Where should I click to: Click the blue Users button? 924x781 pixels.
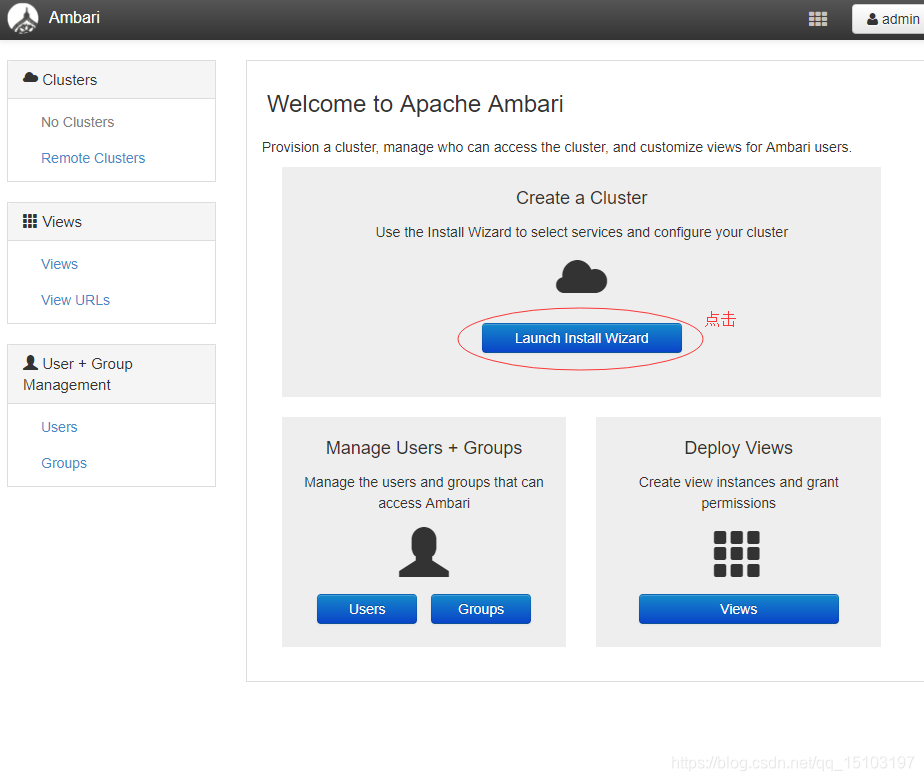tap(367, 609)
